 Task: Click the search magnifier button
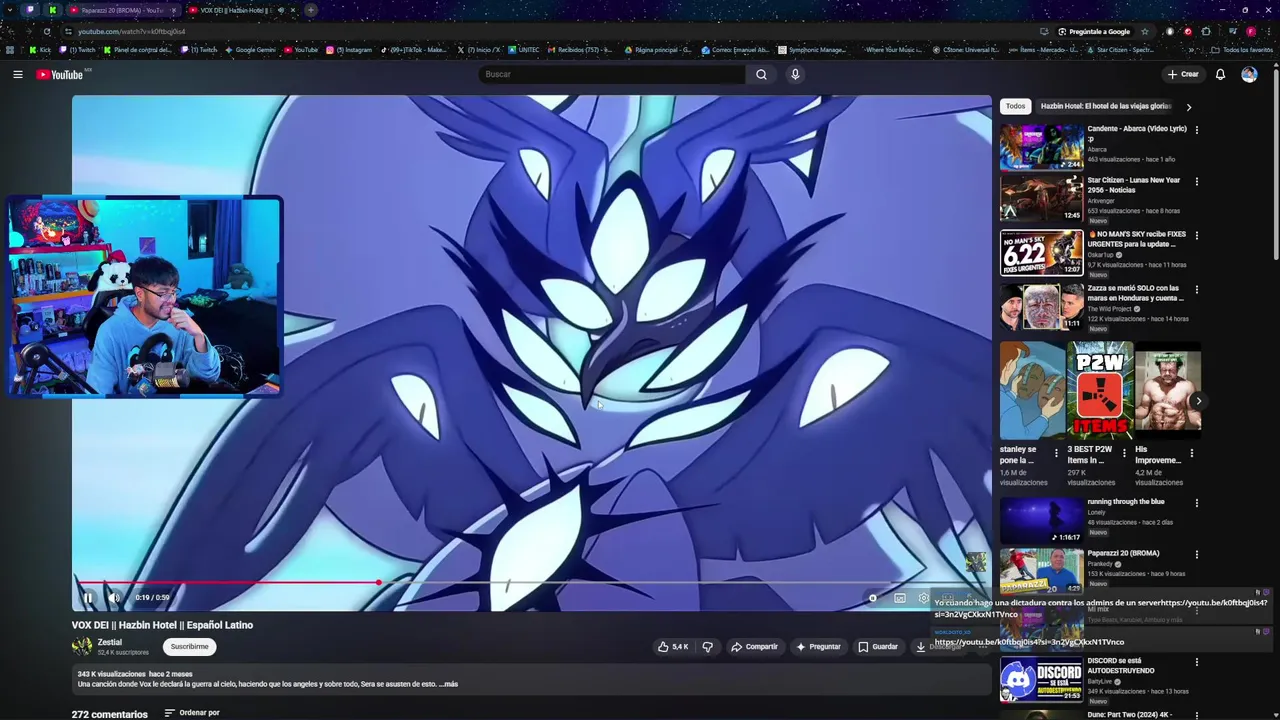coord(761,74)
